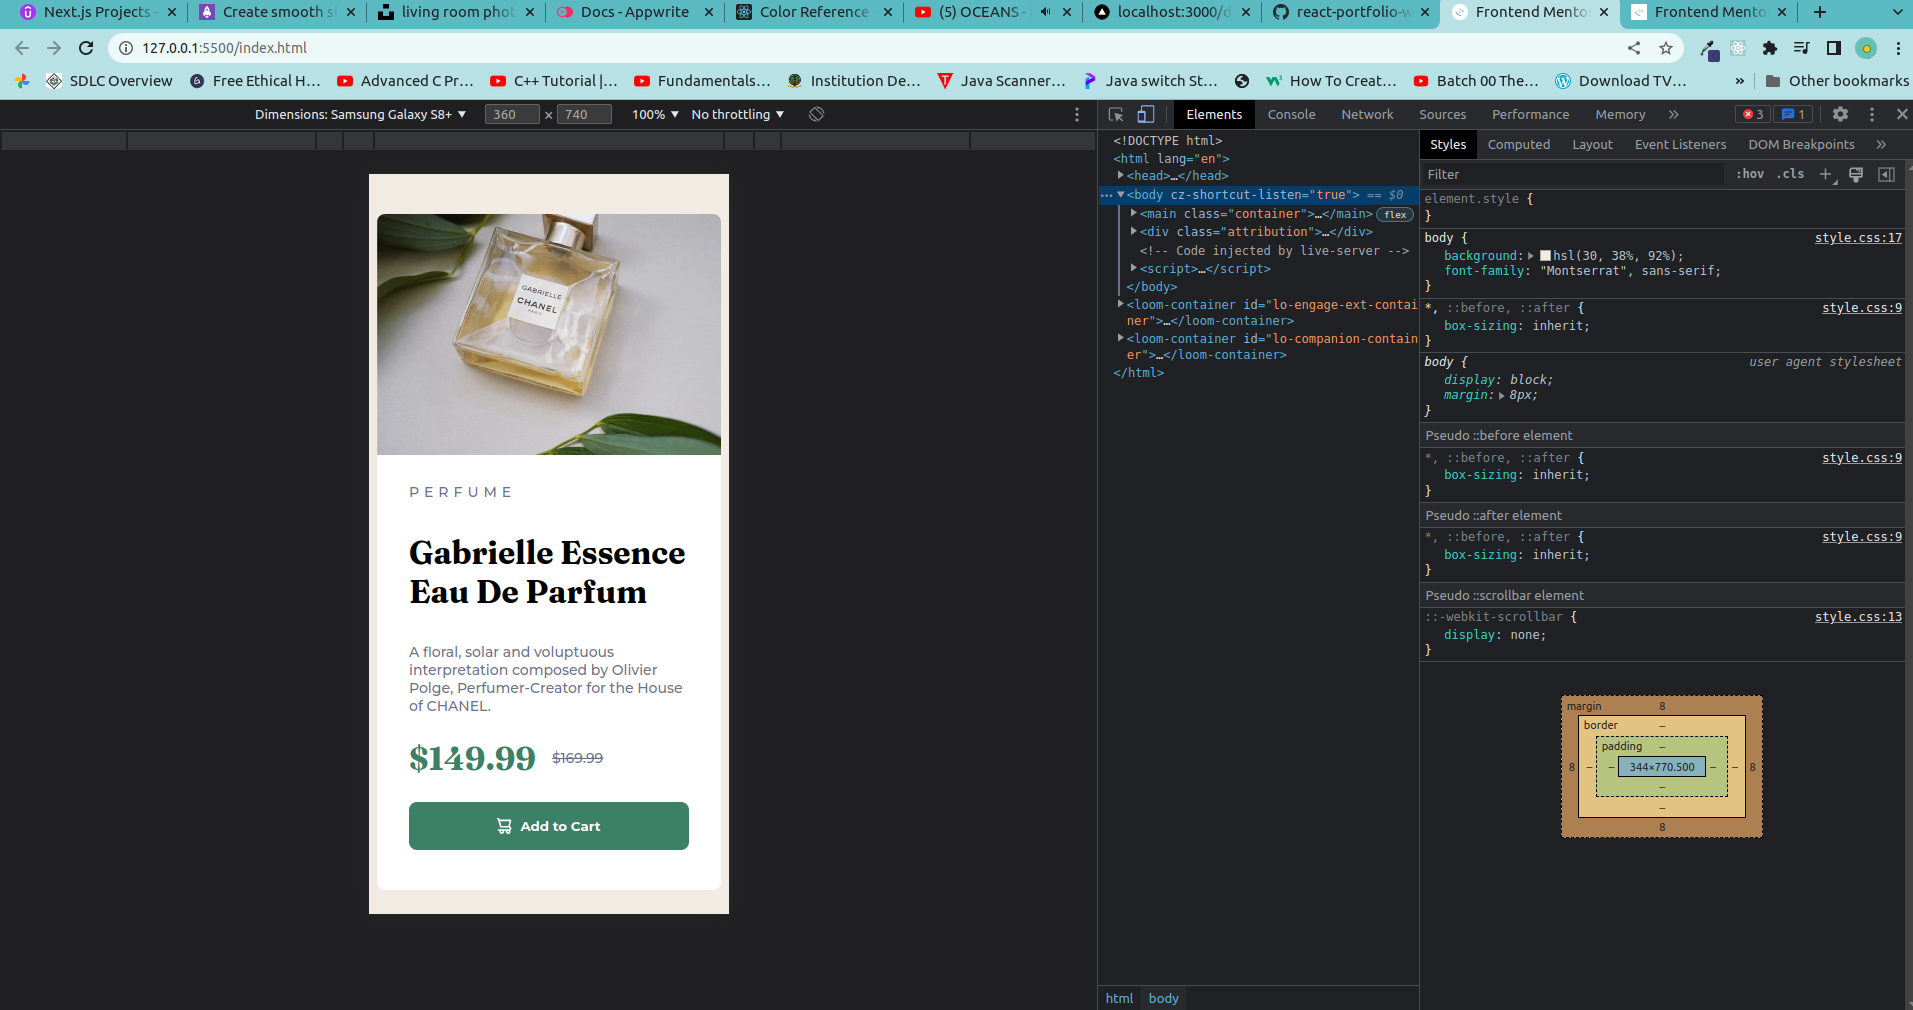
Task: Switch to the Network tab
Action: [1367, 114]
